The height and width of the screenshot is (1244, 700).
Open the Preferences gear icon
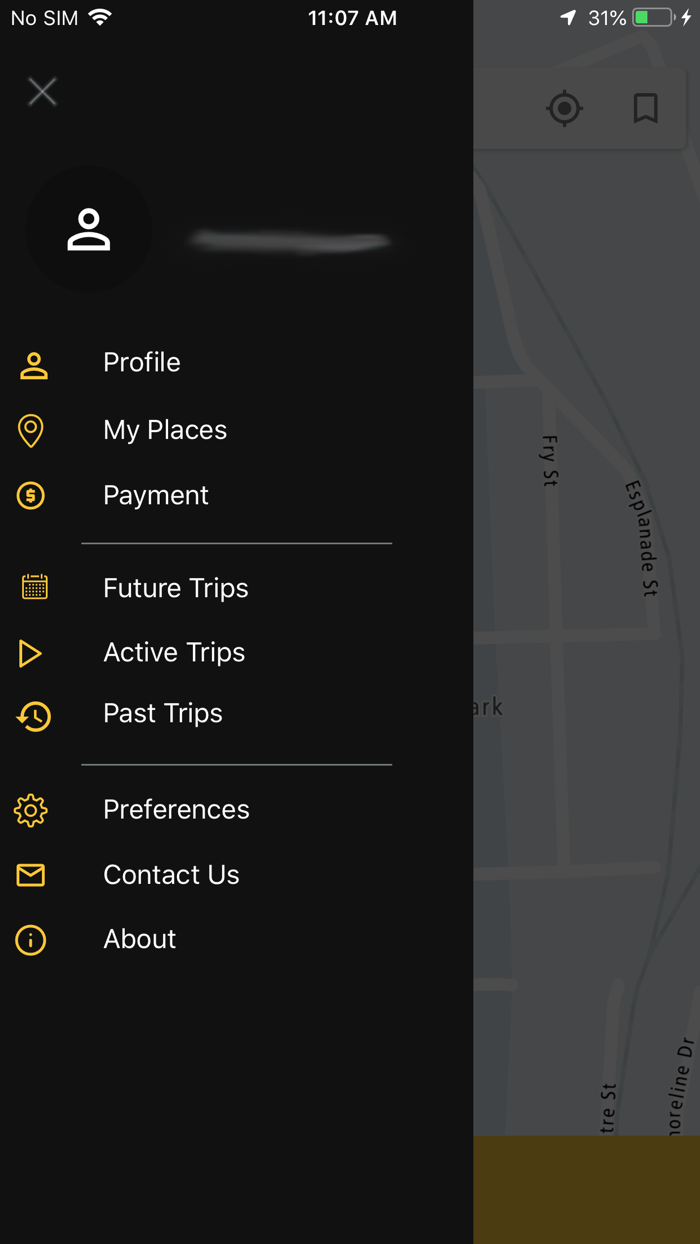tap(31, 811)
